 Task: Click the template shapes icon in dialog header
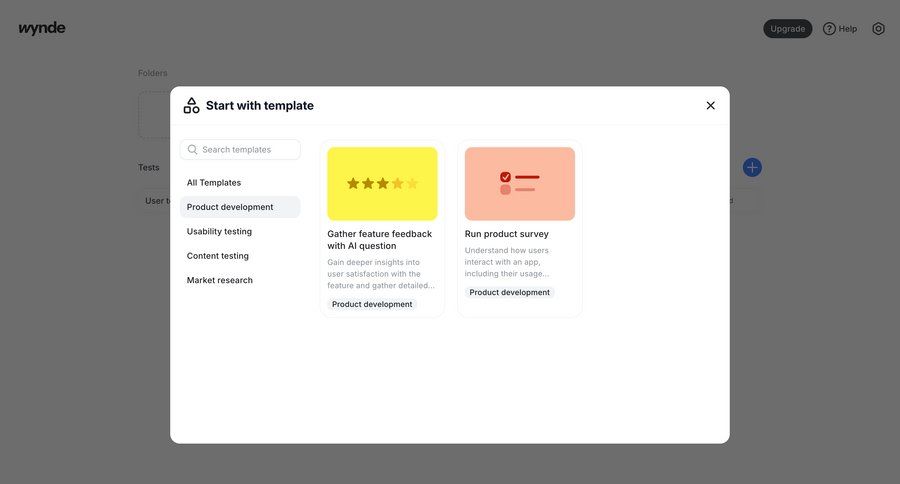(x=191, y=106)
